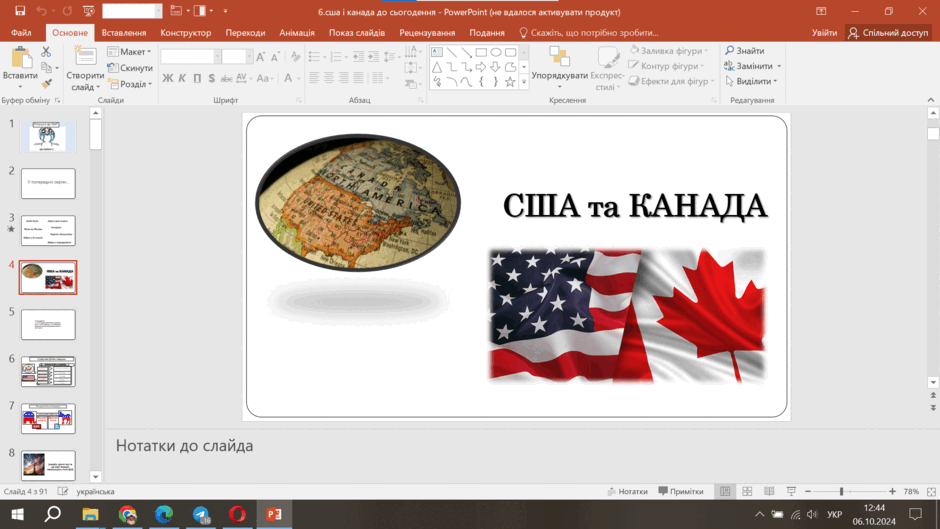The image size is (940, 529).
Task: Select the down arrow shape in the shapes gallery
Action: [x=496, y=67]
